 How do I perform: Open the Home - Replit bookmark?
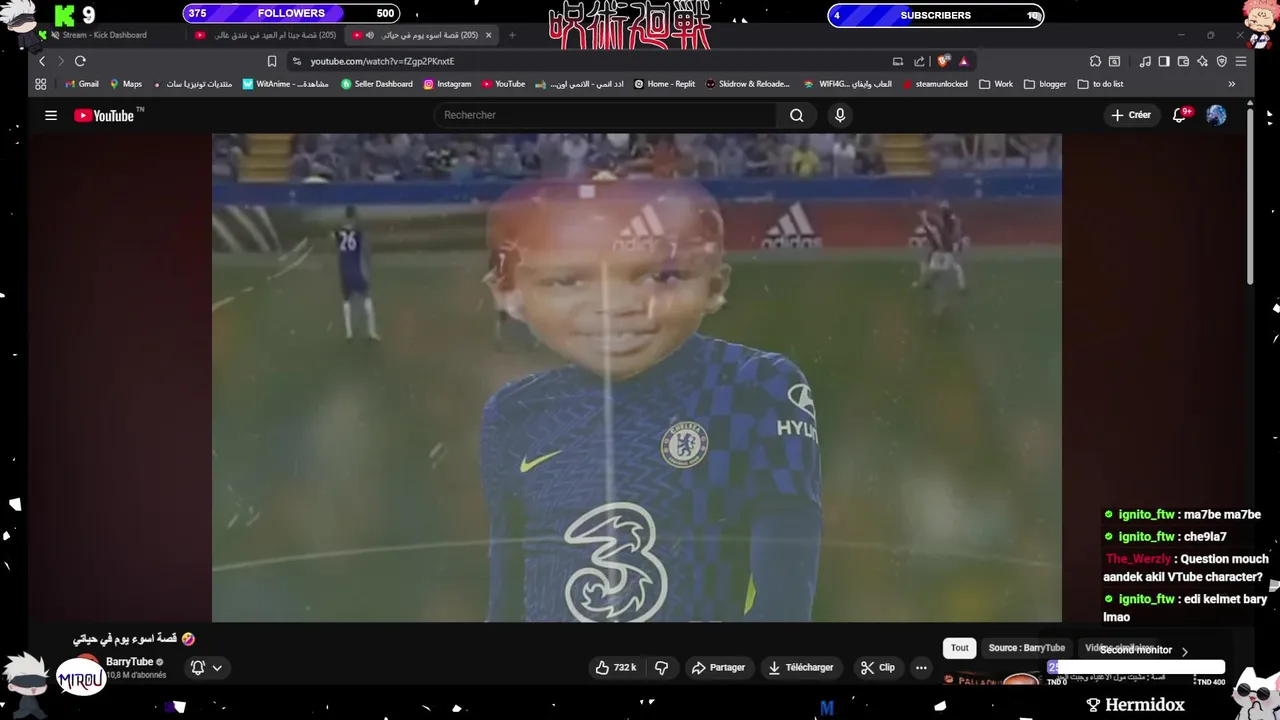tap(664, 84)
